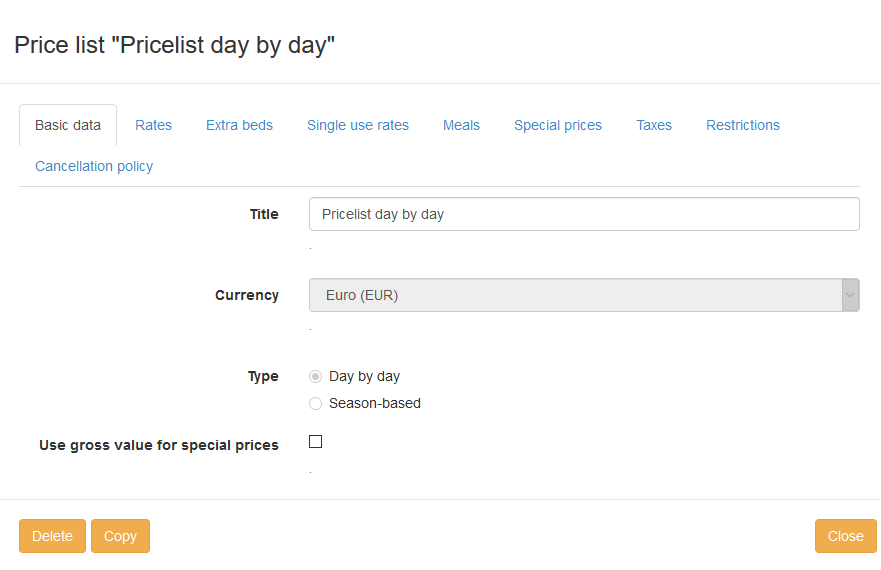Enable gross value for special prices
The height and width of the screenshot is (570, 881).
(x=316, y=442)
